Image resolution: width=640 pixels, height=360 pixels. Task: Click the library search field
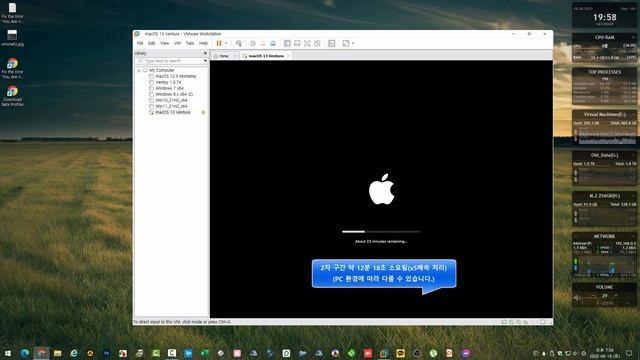click(170, 61)
